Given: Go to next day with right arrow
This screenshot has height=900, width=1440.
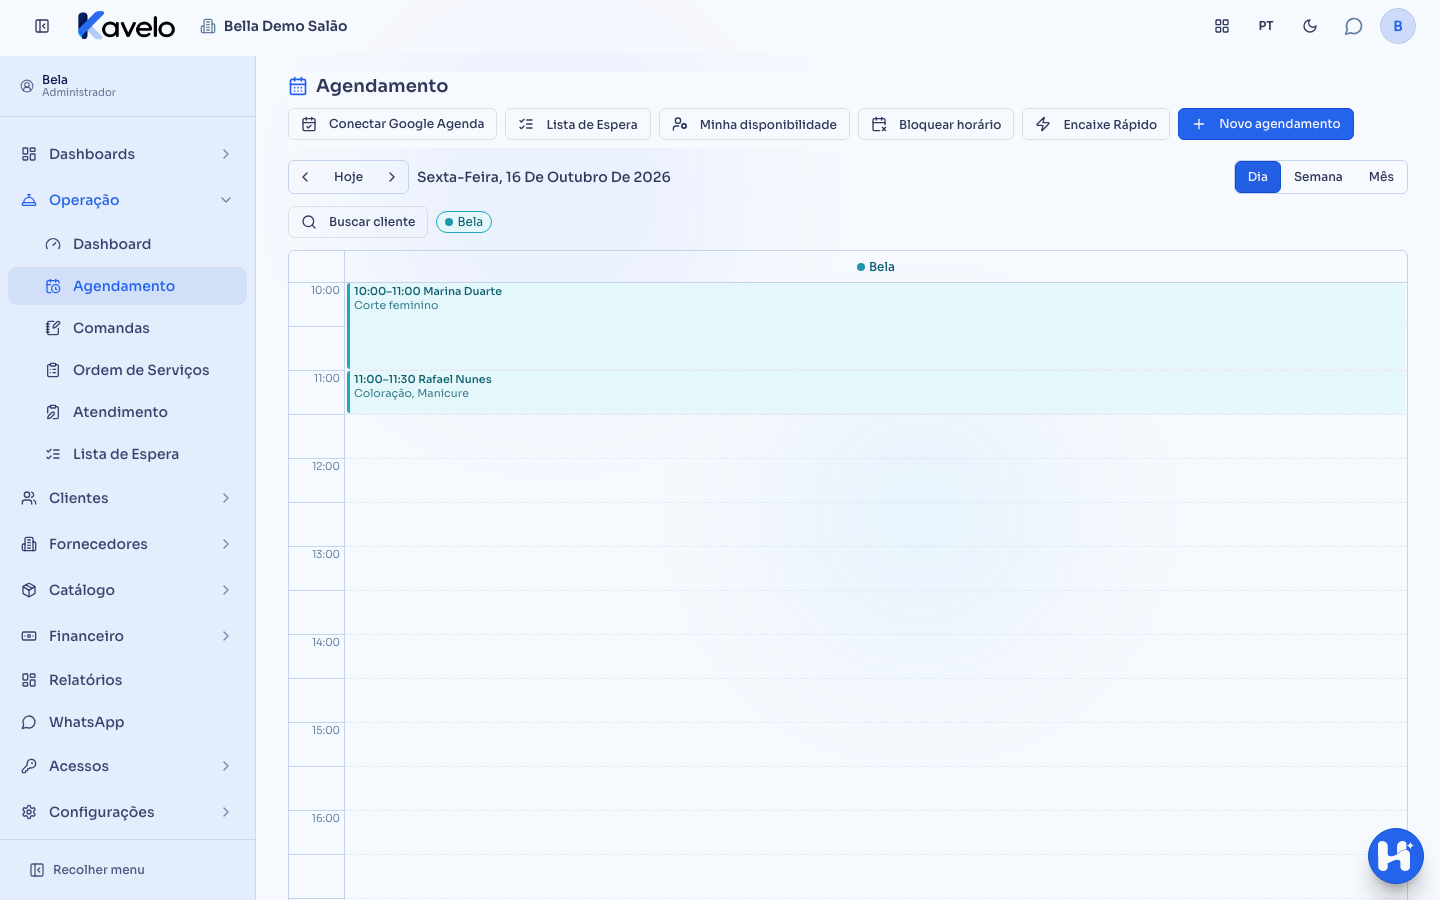Looking at the screenshot, I should point(392,177).
